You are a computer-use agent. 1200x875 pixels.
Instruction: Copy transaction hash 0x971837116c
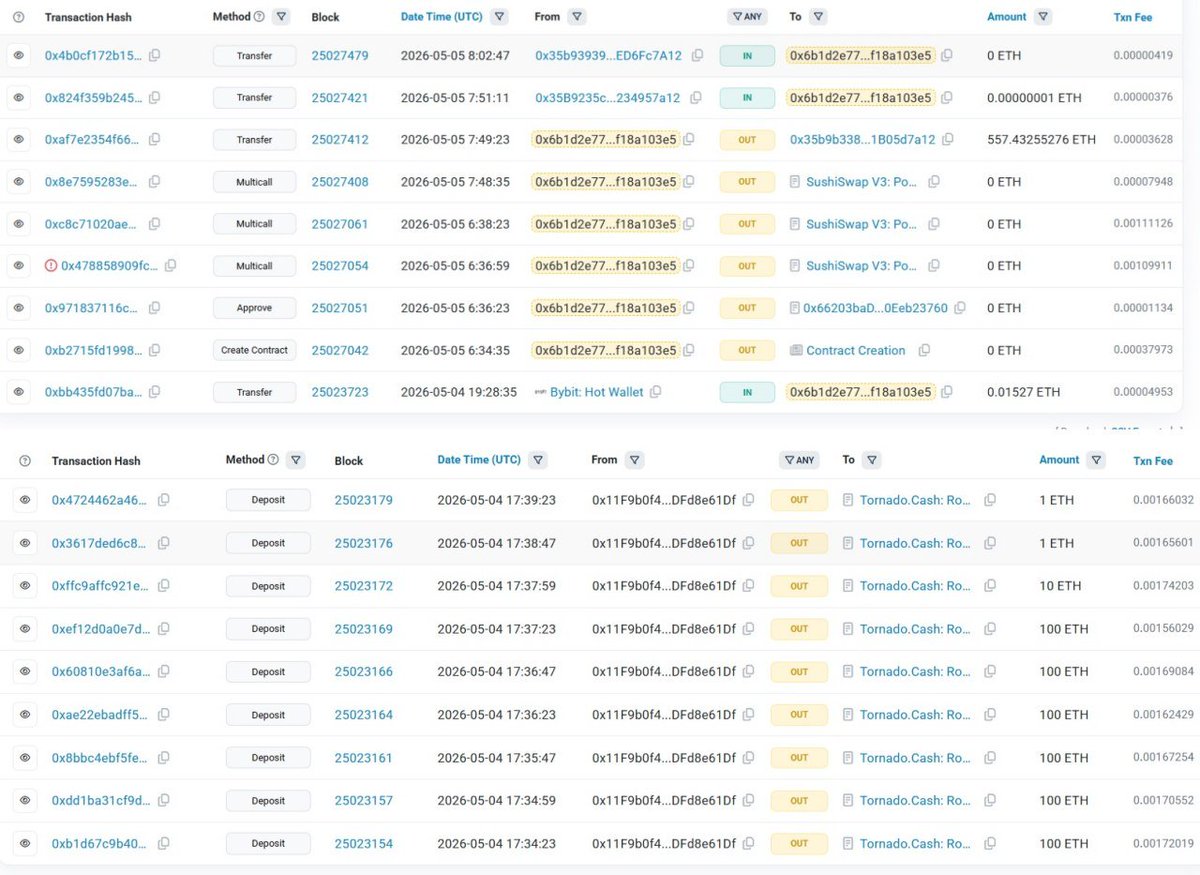pyautogui.click(x=154, y=308)
